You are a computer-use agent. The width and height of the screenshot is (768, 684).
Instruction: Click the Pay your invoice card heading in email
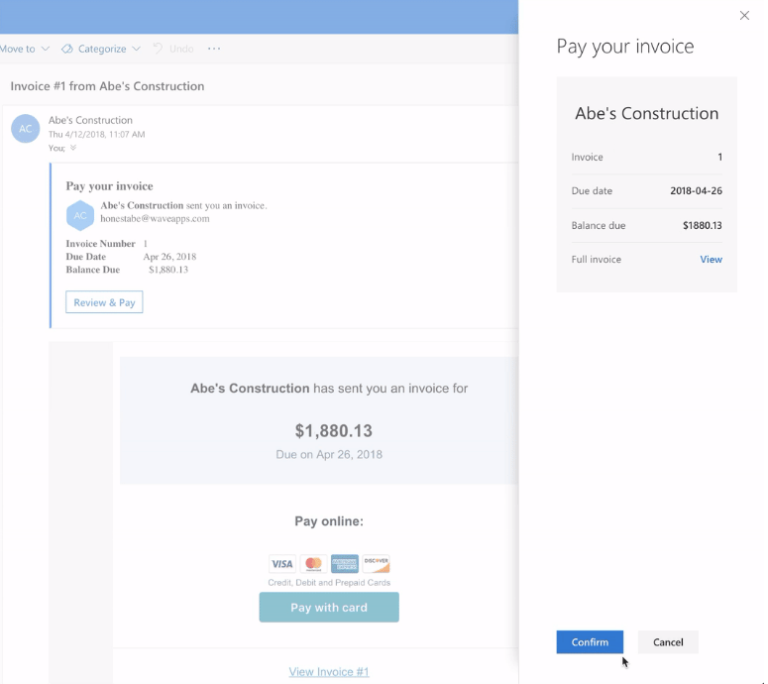[x=110, y=186]
